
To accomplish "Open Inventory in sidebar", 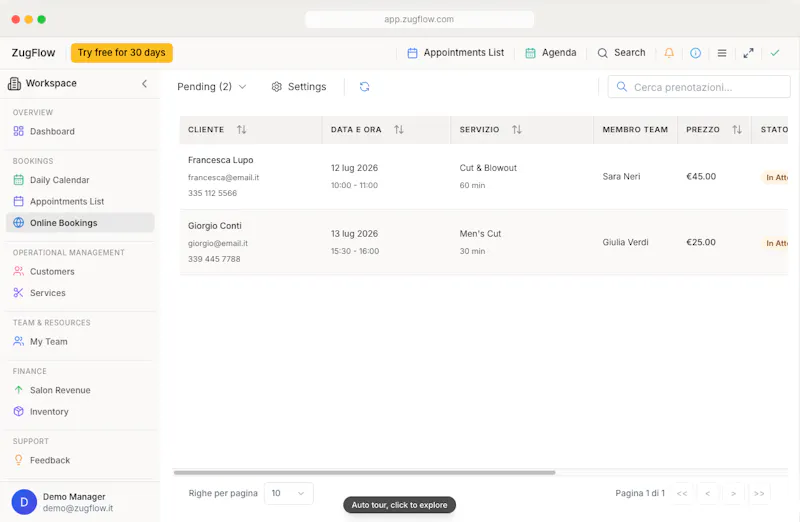I will pos(80,411).
